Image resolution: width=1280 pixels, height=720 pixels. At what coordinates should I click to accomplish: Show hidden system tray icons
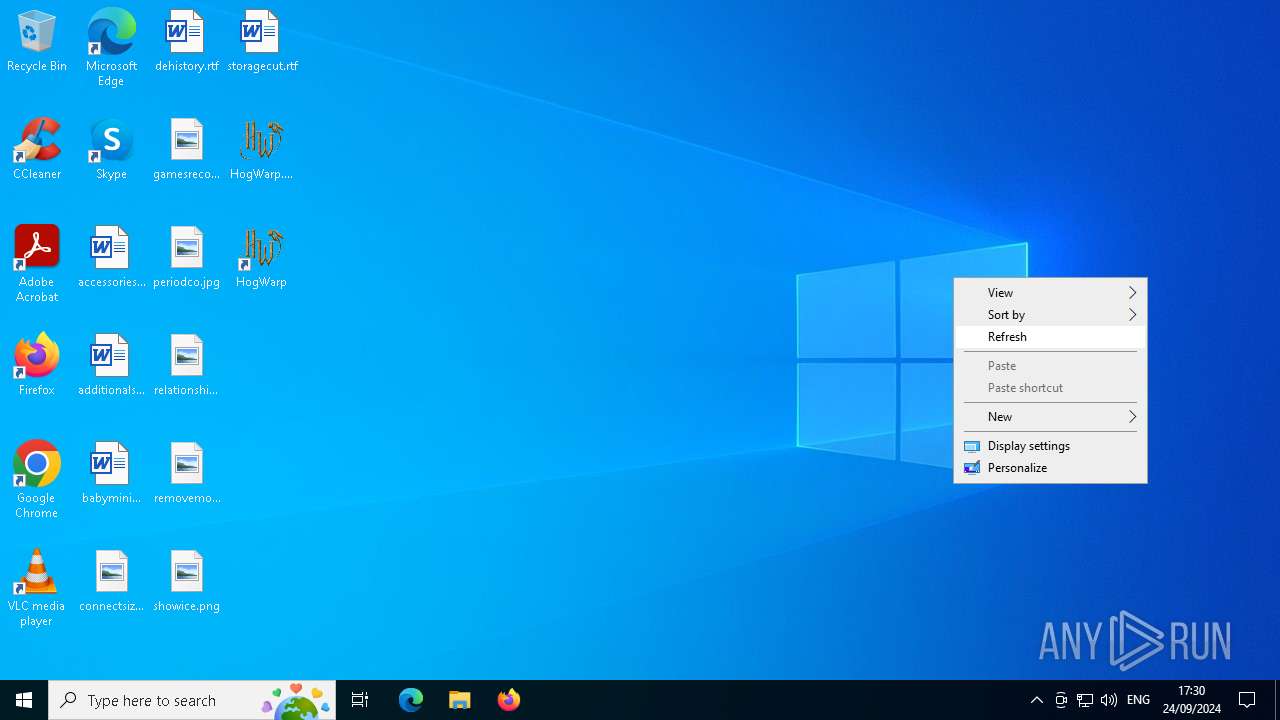pyautogui.click(x=1037, y=700)
